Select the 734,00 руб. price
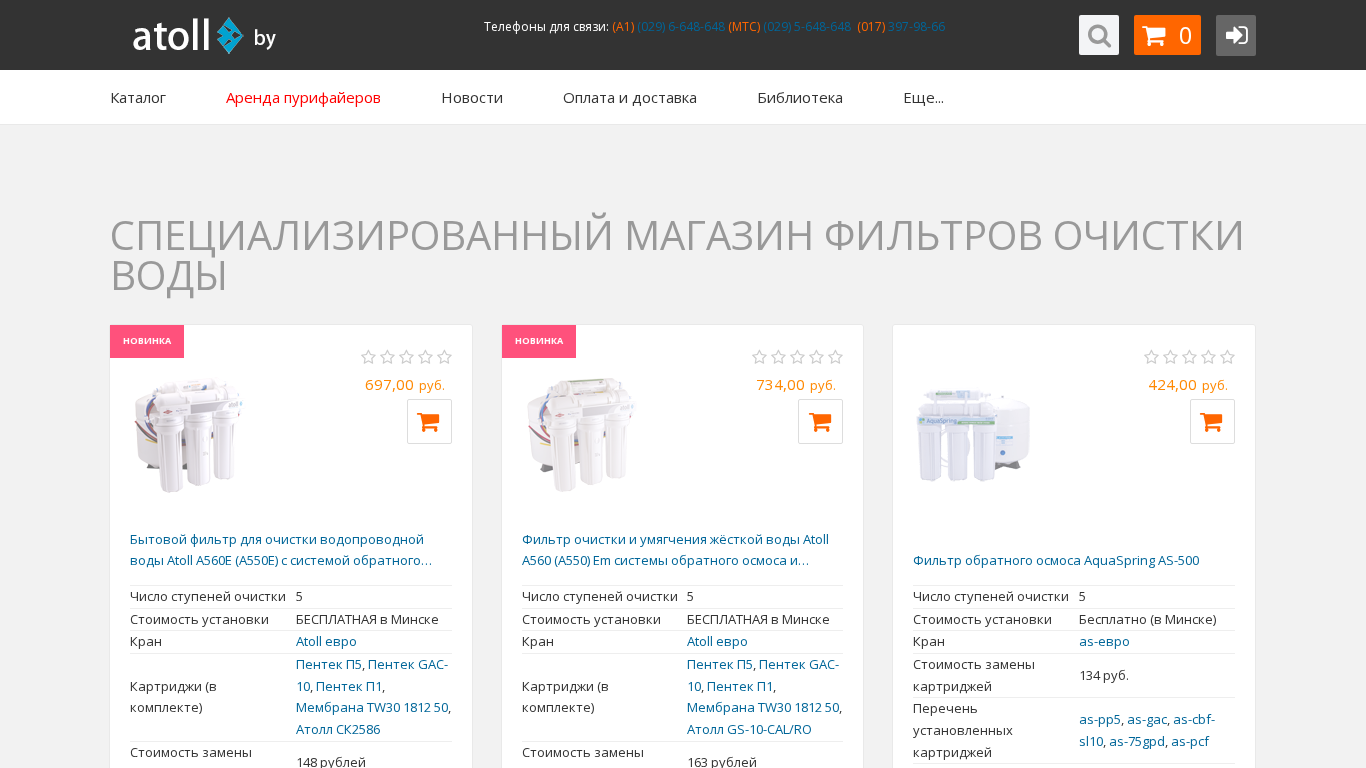This screenshot has width=1366, height=768. click(x=796, y=385)
